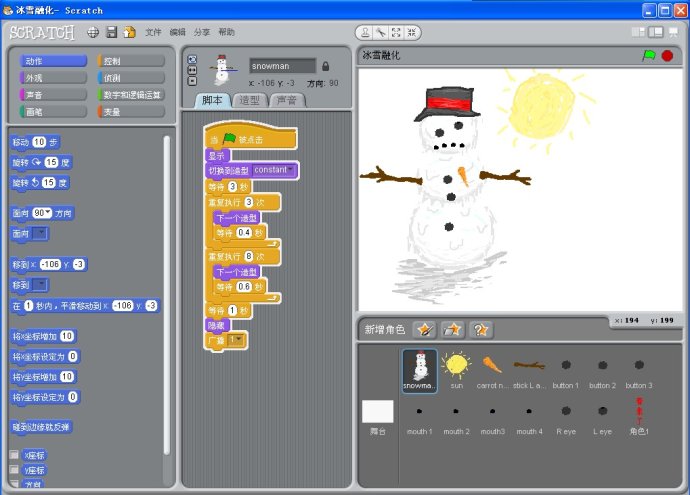Toggle the sprite drag lock icon
690x495 pixels.
tap(326, 66)
